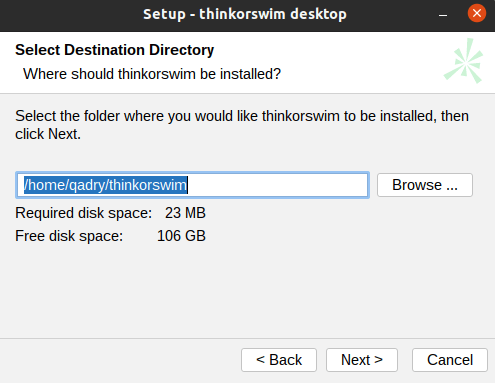Image resolution: width=495 pixels, height=383 pixels.
Task: Click the folder selection instruction text
Action: click(242, 125)
